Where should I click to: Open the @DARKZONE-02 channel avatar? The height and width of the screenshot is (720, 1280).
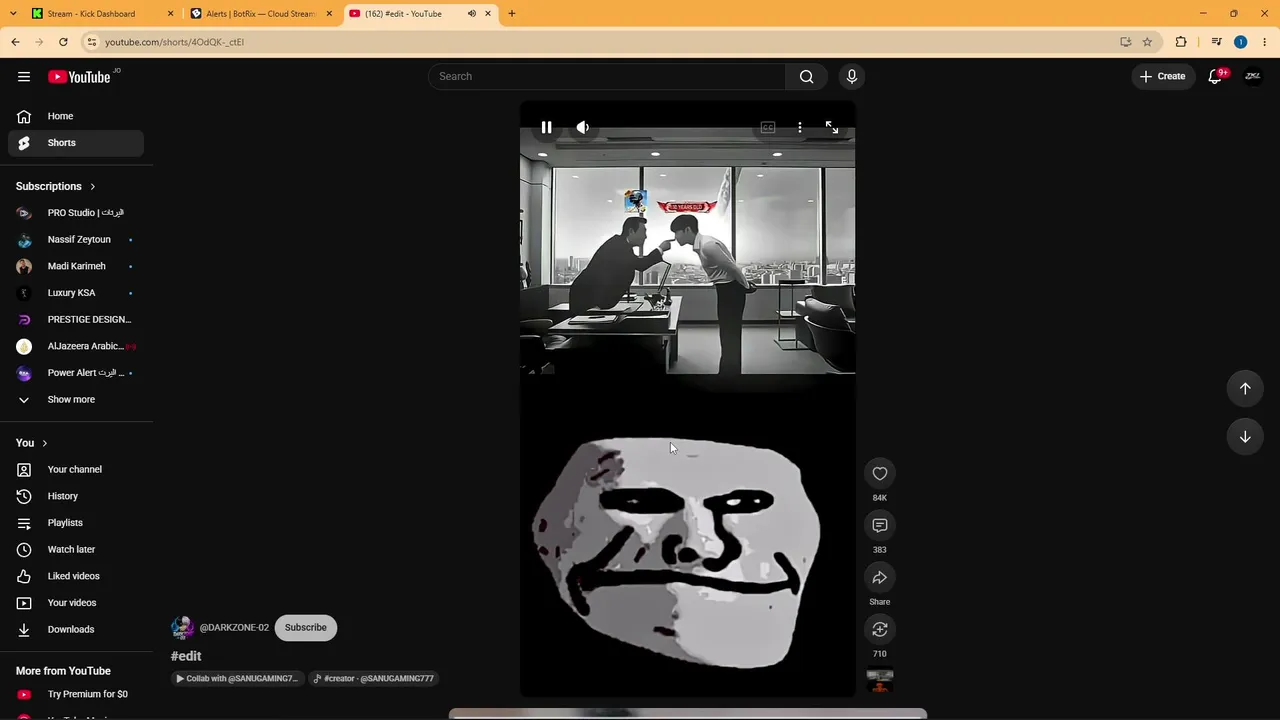coord(182,628)
